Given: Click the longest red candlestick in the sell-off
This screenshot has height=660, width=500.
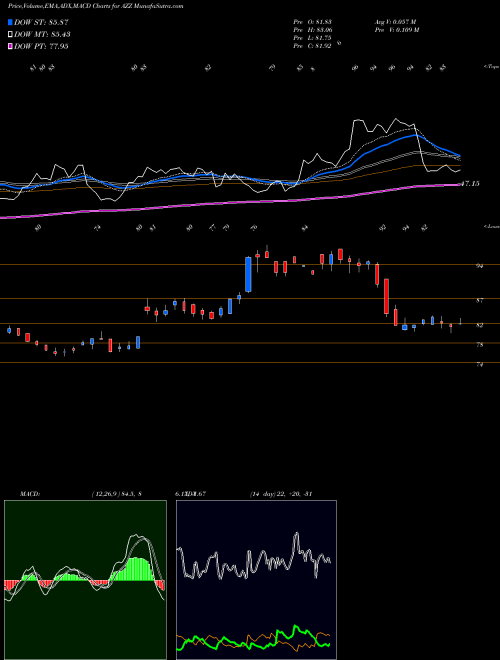Looking at the screenshot, I should click(x=386, y=296).
